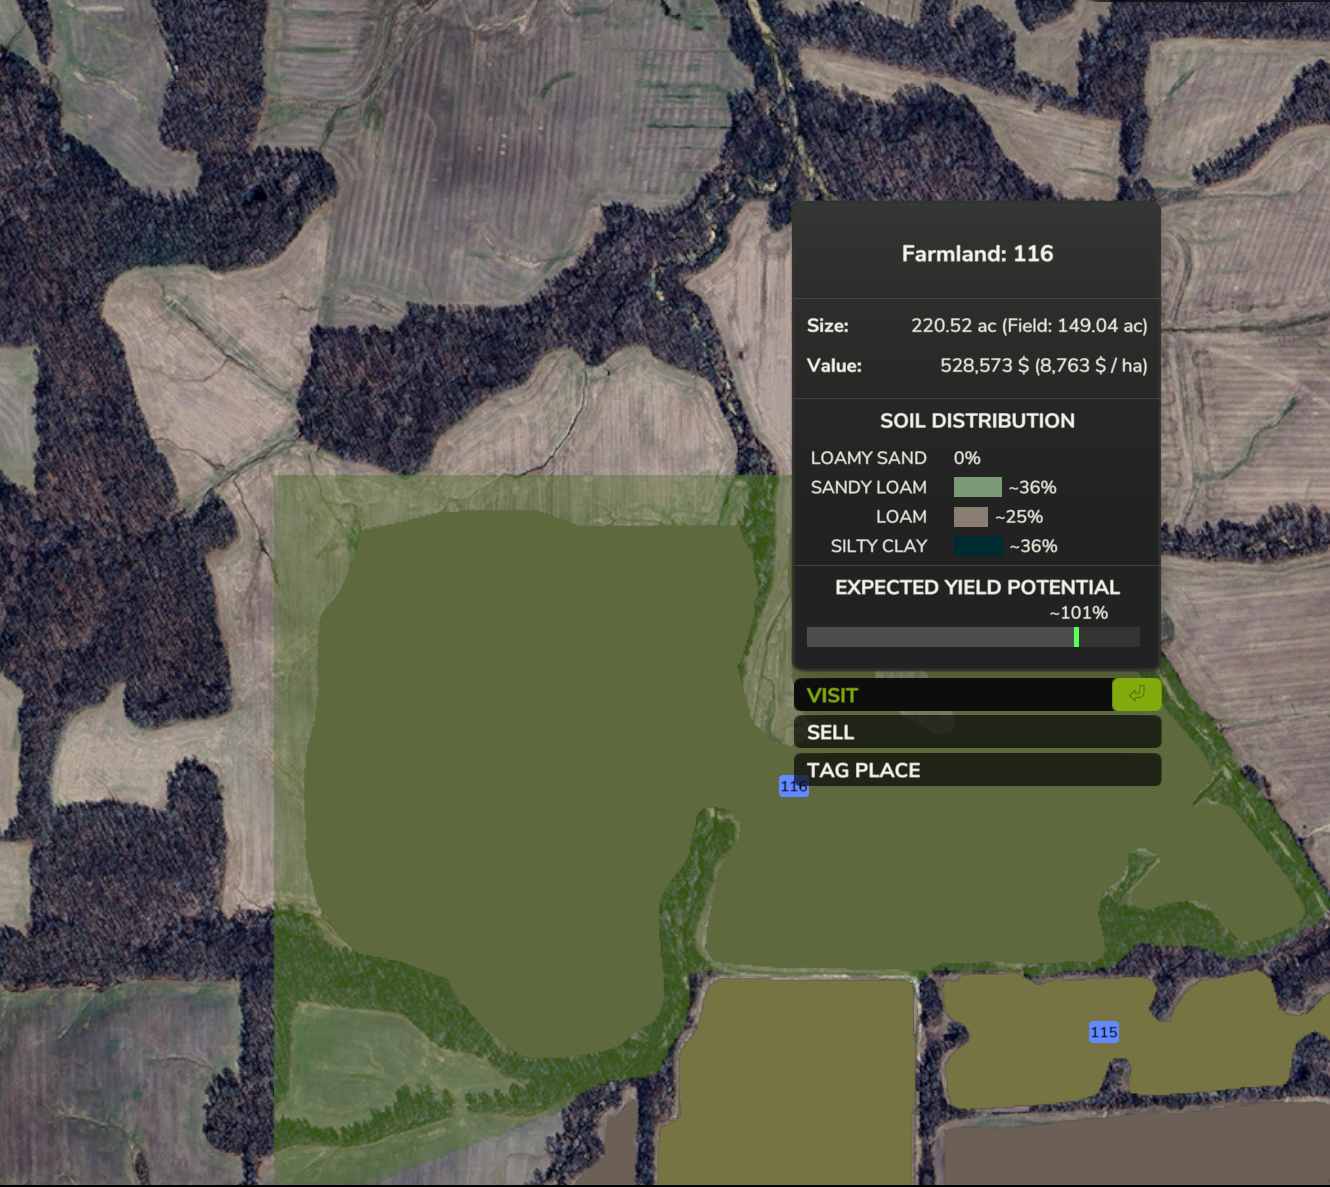This screenshot has height=1187, width=1330.
Task: Click the Loam brown color swatch
Action: click(x=970, y=517)
